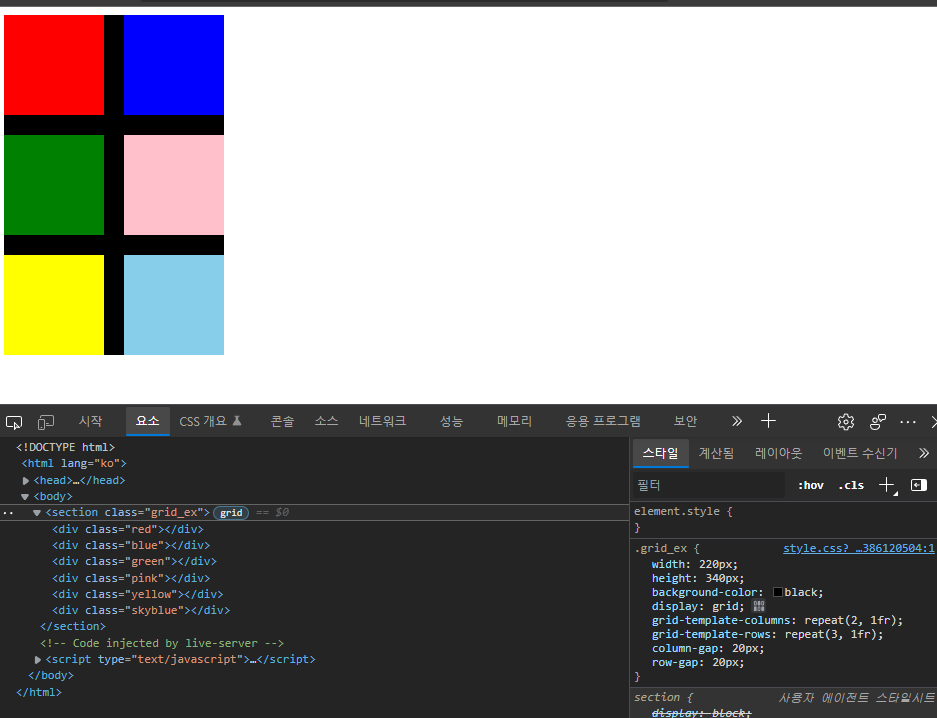Viewport: 937px width, 718px height.
Task: Activate the inspect element picker icon
Action: click(14, 422)
